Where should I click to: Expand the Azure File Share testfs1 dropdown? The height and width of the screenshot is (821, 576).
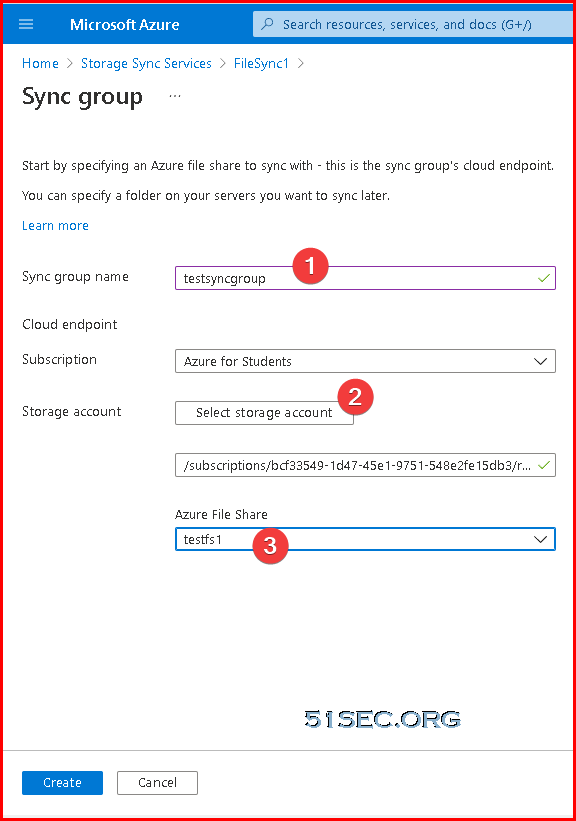click(x=365, y=539)
